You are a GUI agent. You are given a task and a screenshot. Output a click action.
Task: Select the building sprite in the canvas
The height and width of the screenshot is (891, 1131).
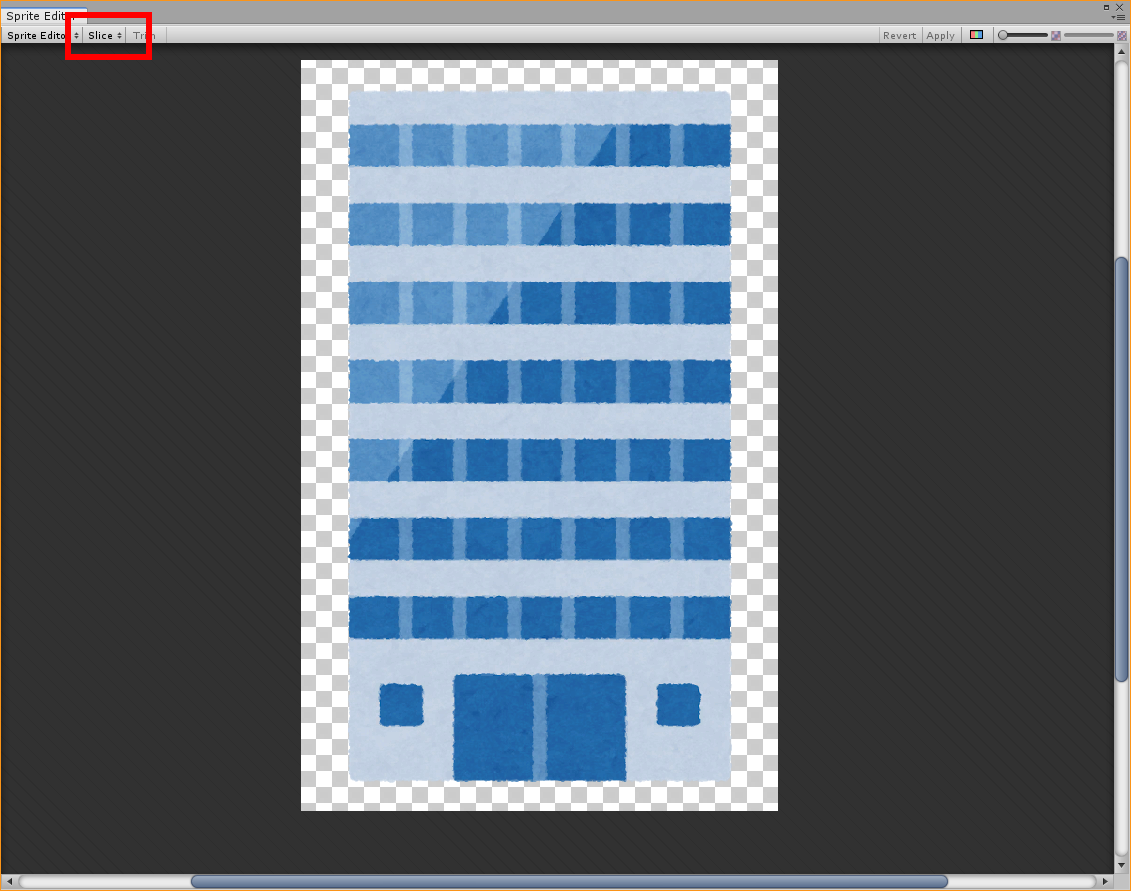pyautogui.click(x=540, y=436)
